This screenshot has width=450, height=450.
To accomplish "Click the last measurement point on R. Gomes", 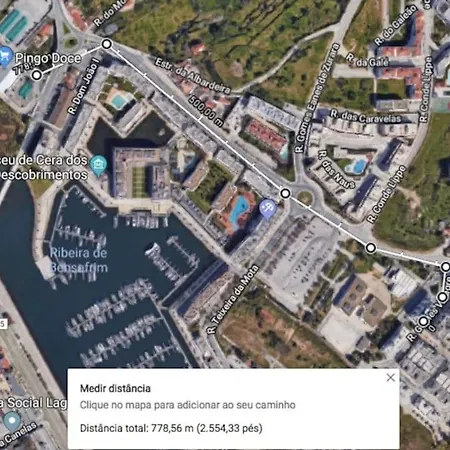I will pos(424,321).
